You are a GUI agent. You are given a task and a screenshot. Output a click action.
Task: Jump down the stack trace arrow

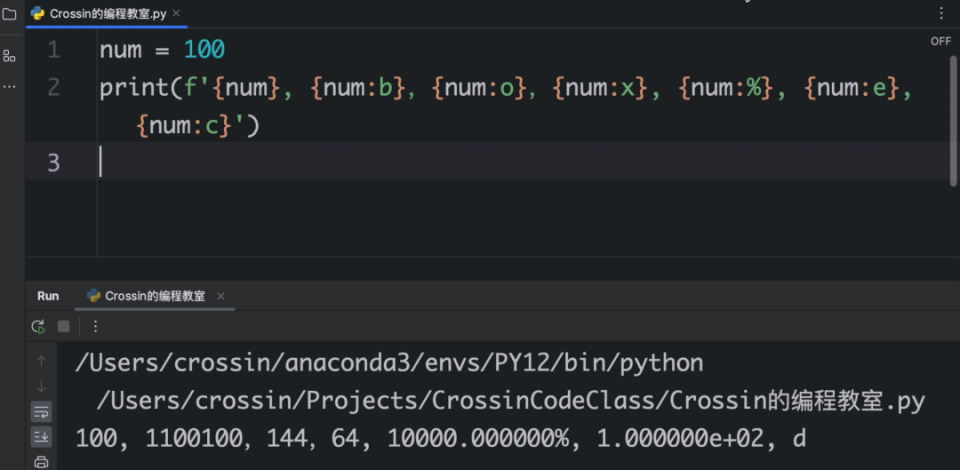[41, 386]
